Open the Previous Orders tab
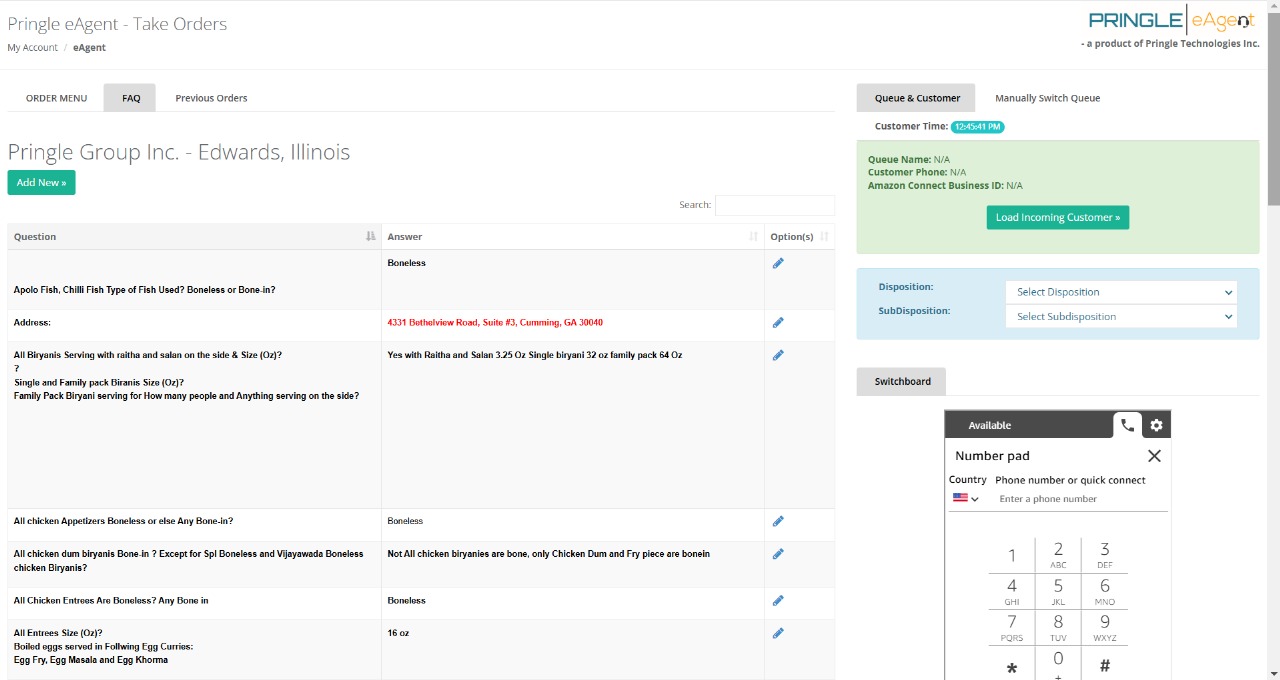1280x680 pixels. 211,98
